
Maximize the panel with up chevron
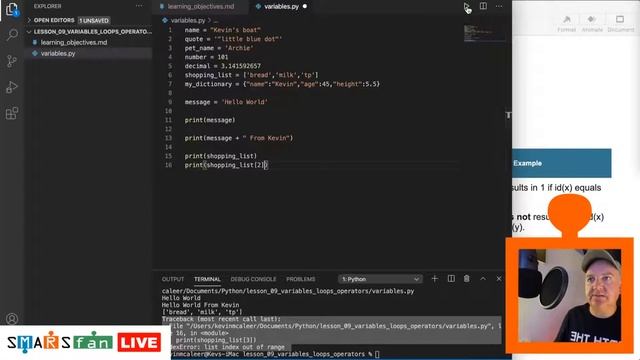483,279
